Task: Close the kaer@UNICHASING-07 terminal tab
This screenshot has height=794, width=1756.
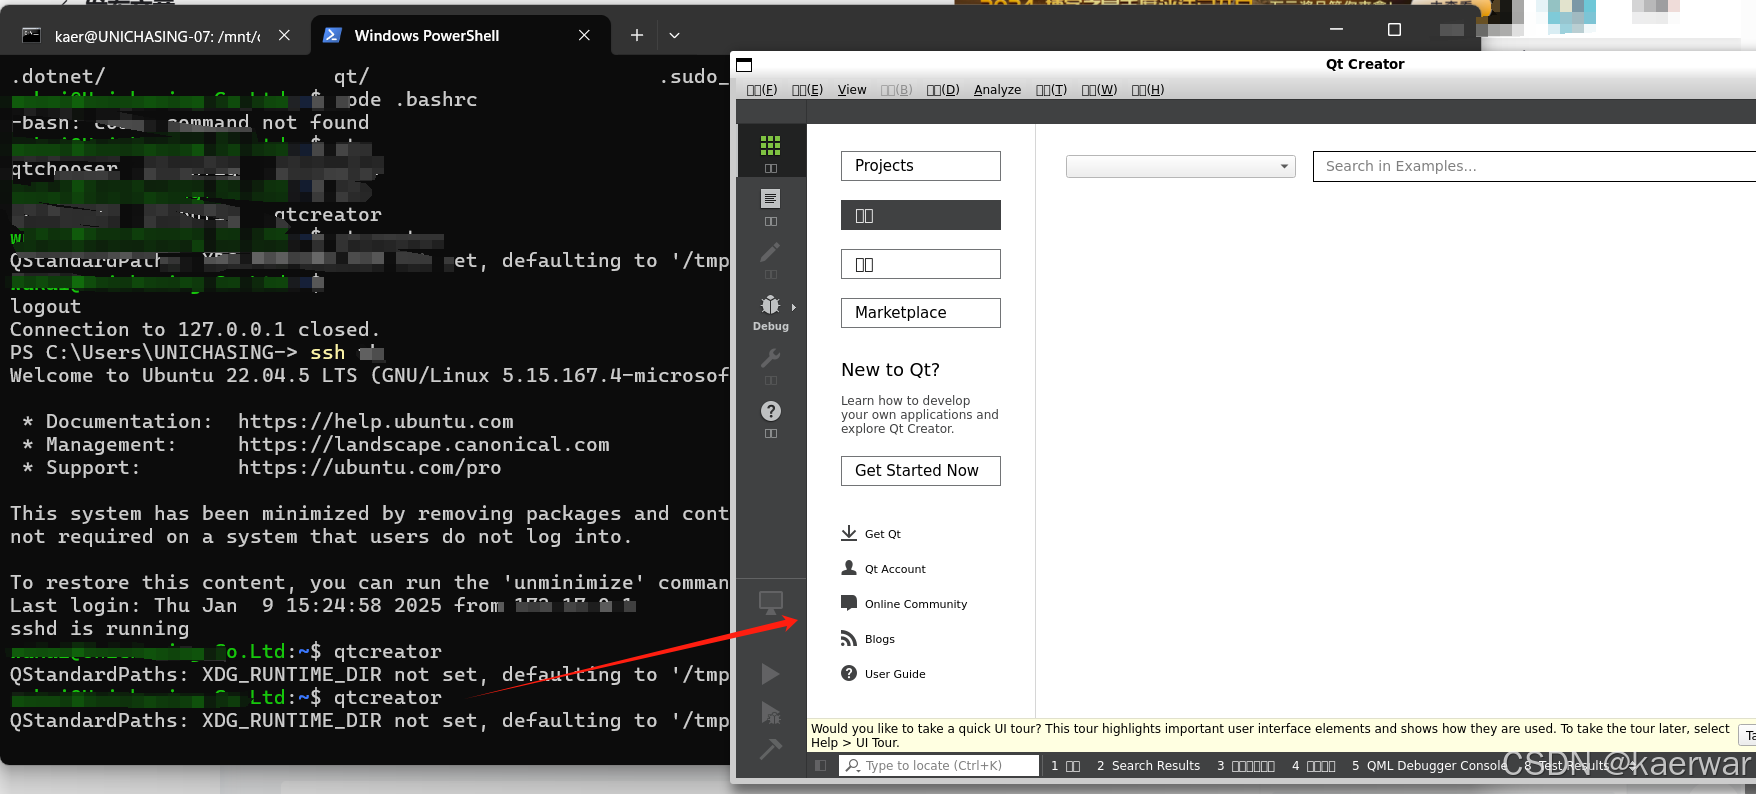Action: click(x=284, y=35)
